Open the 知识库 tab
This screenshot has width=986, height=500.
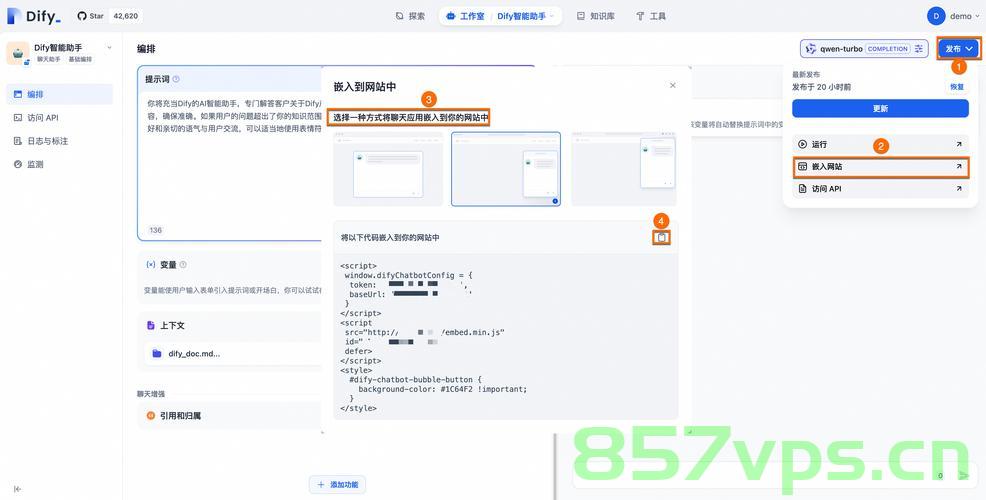pyautogui.click(x=596, y=16)
